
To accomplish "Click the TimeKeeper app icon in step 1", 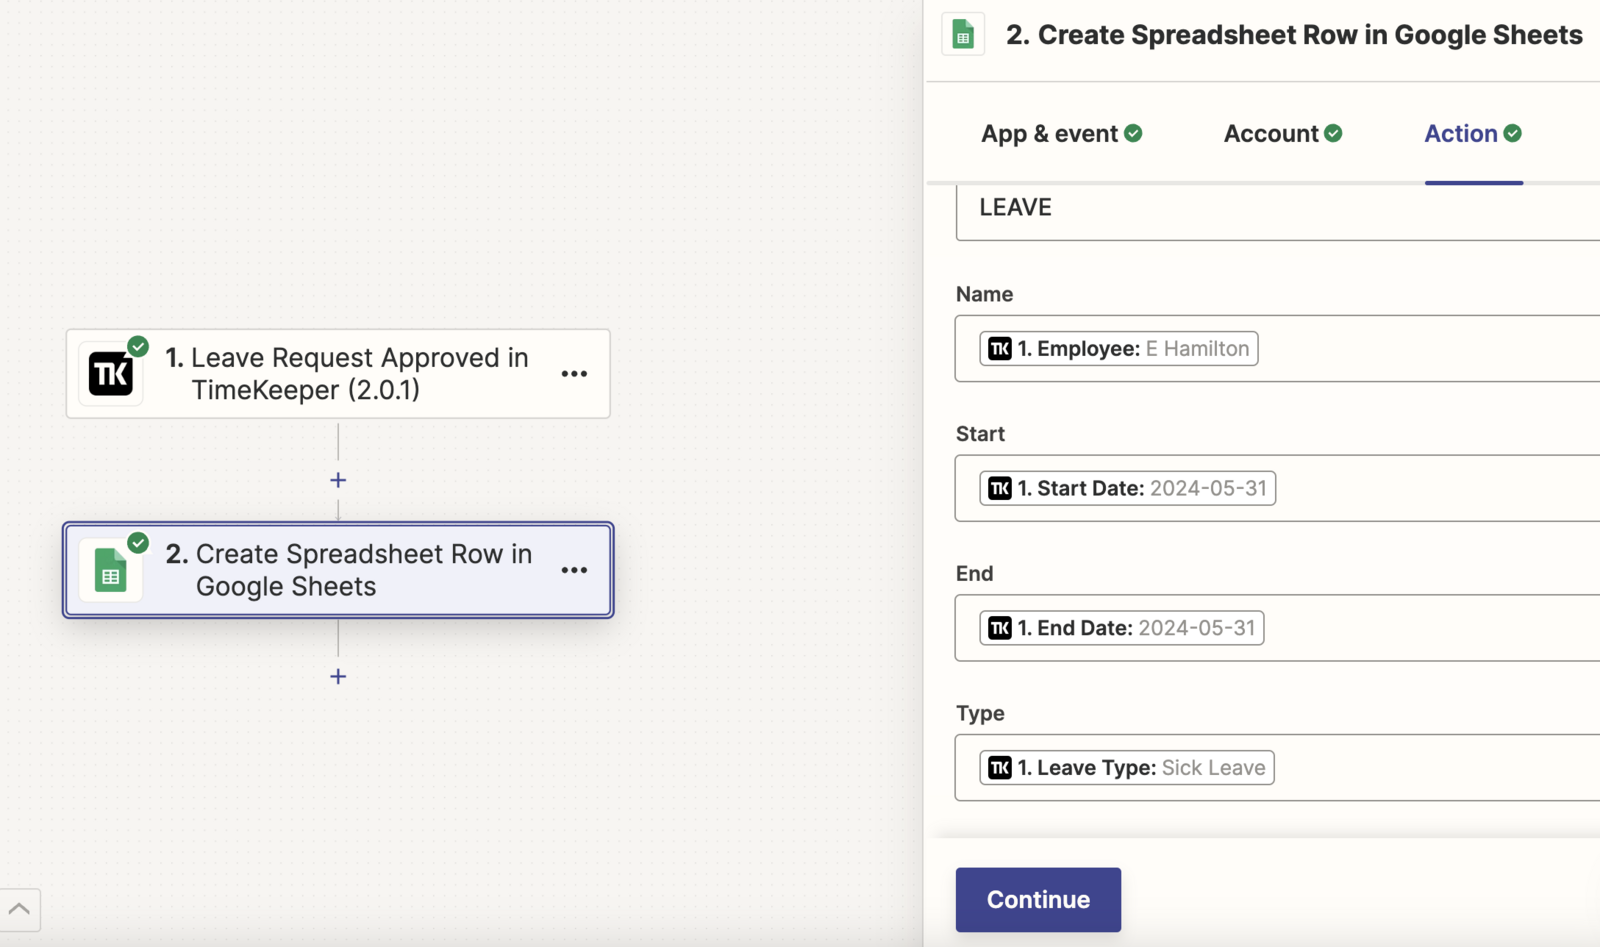I will pyautogui.click(x=111, y=374).
